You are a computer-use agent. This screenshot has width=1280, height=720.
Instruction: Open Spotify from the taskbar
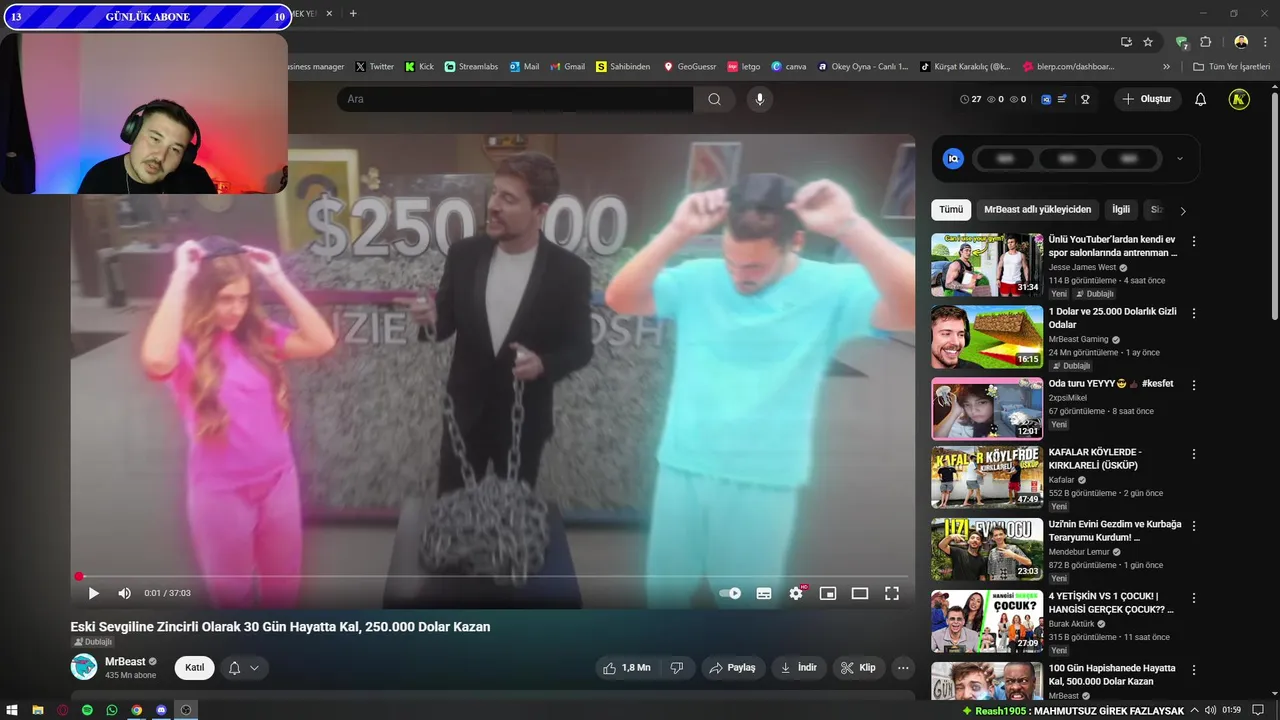point(87,710)
